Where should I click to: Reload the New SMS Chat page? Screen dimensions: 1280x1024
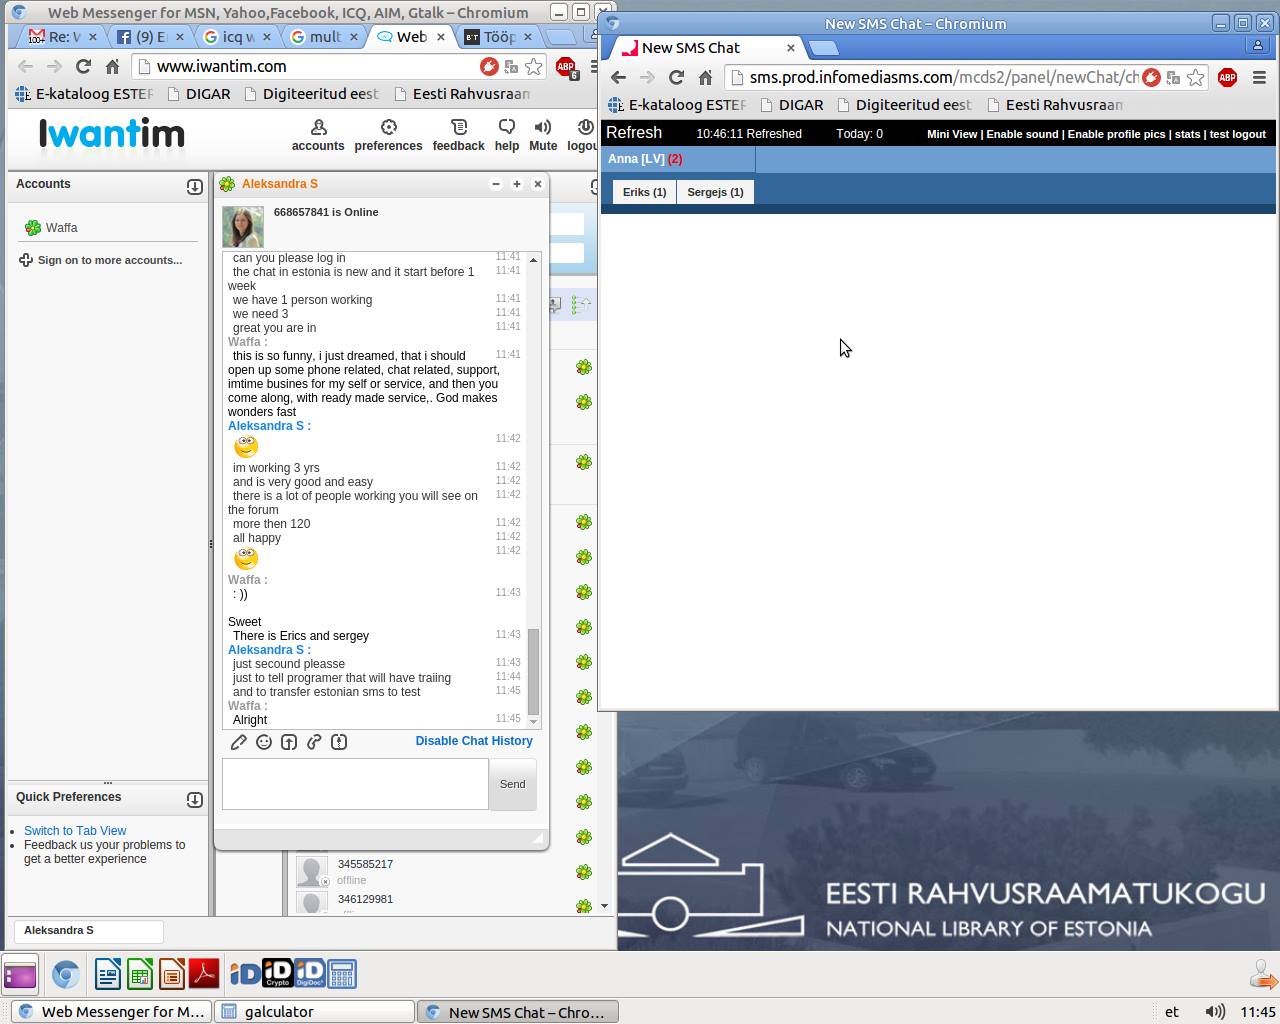coord(676,78)
